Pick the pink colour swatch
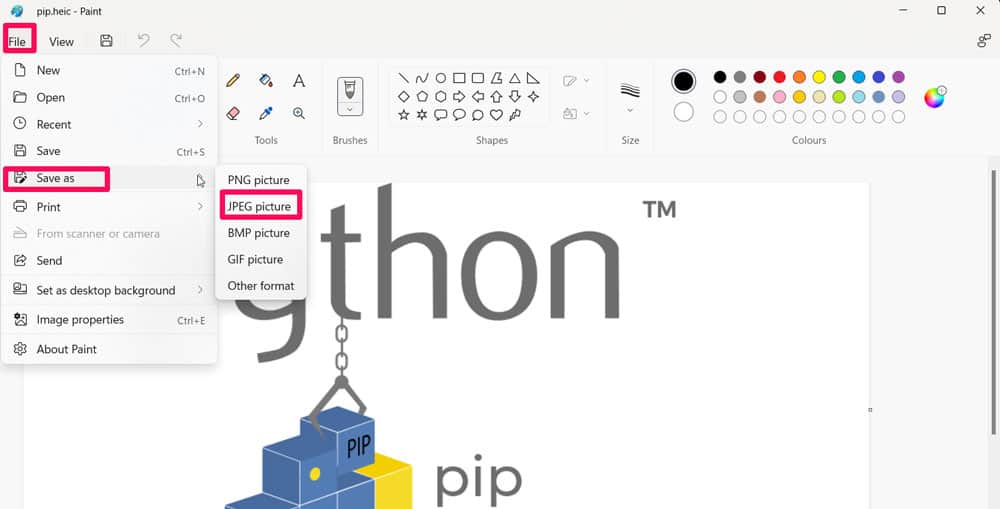Viewport: 1000px width, 509px height. [779, 97]
